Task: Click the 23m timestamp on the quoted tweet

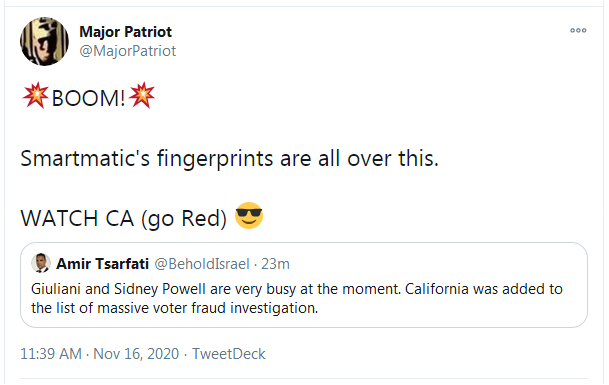Action: (x=275, y=264)
